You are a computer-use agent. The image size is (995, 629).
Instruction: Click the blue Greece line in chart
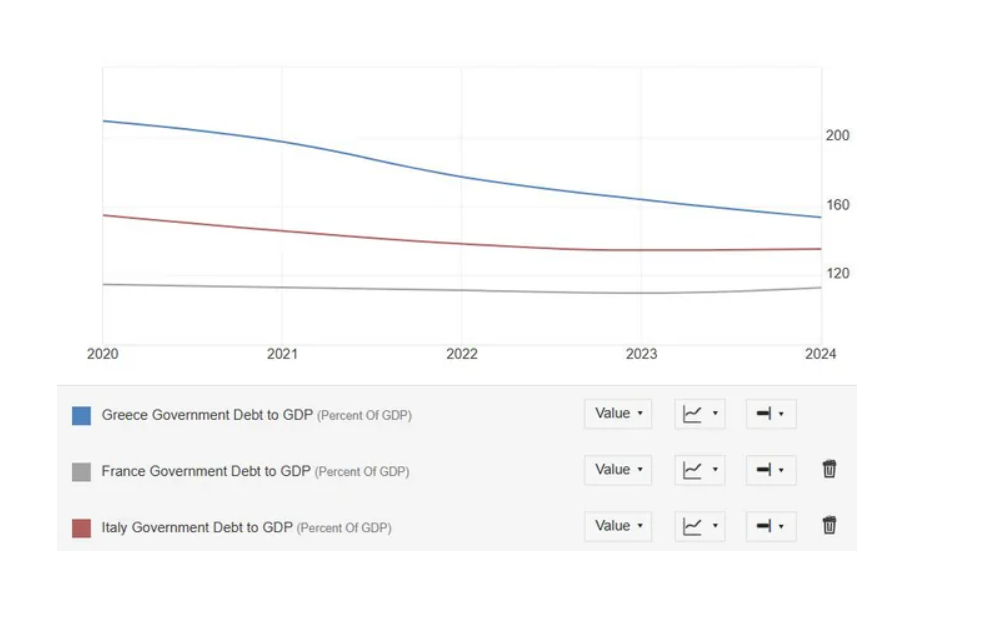[x=461, y=177]
